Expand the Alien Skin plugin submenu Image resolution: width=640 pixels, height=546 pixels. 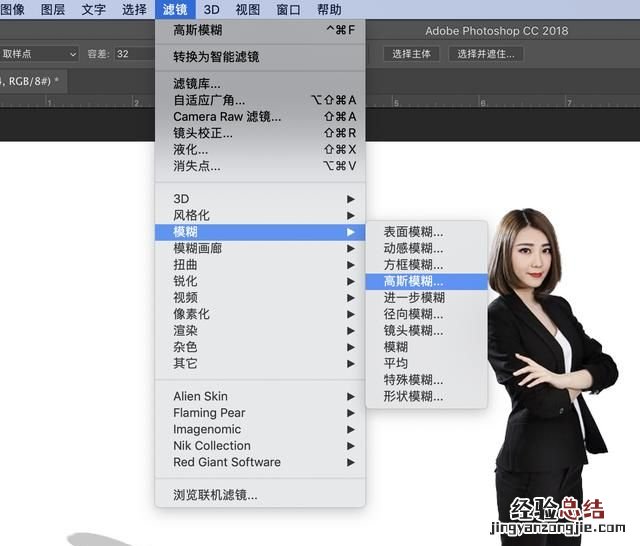(x=260, y=396)
